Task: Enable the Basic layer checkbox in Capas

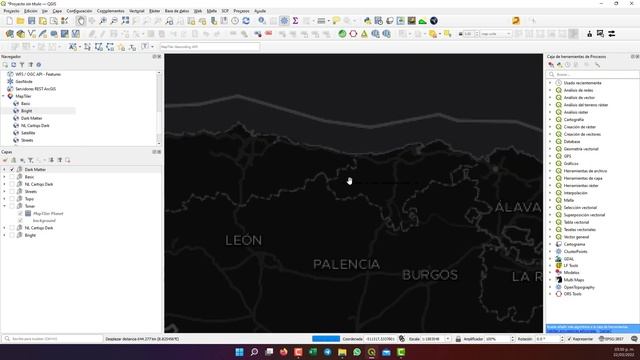Action: point(12,177)
